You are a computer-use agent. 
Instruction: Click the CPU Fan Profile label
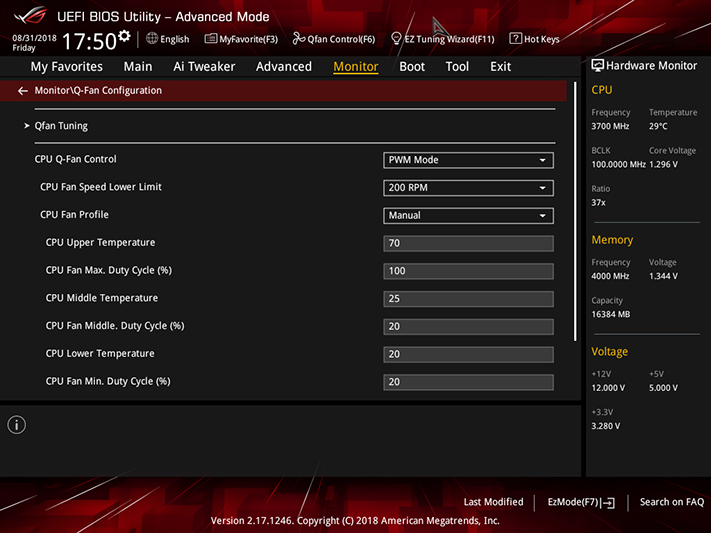[74, 215]
